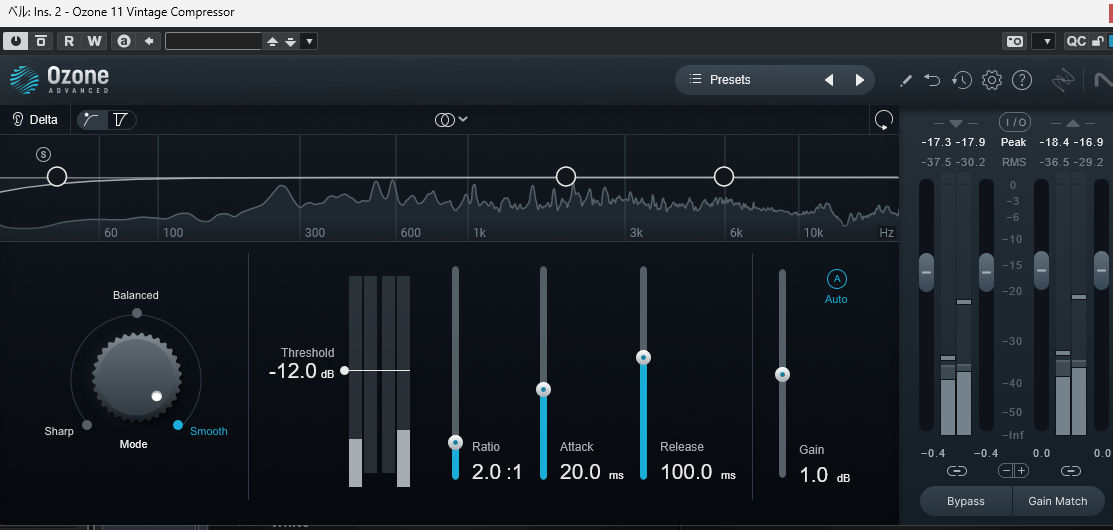This screenshot has height=530, width=1113.
Task: Click the Ratio slider handle
Action: pos(456,443)
